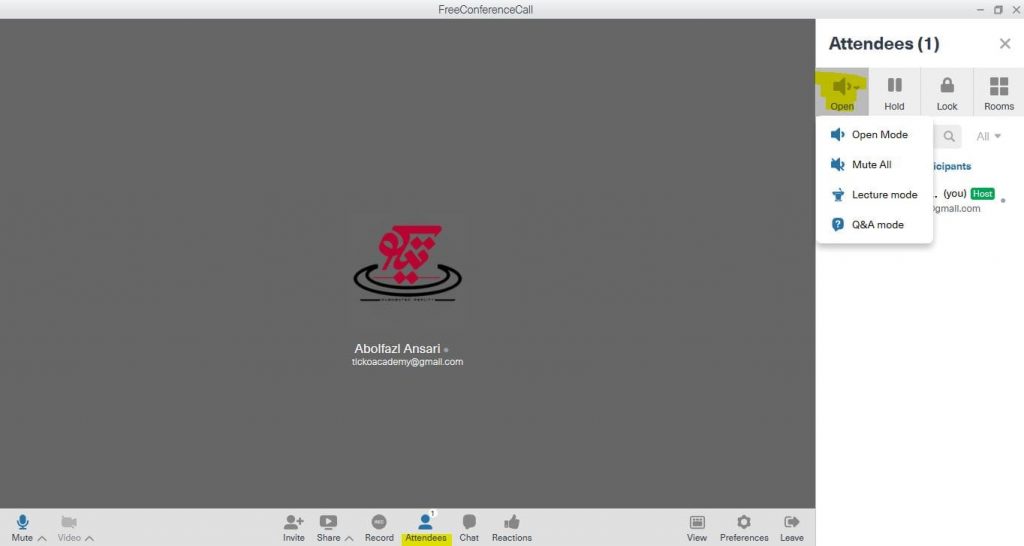Open the All filter dropdown

point(988,136)
